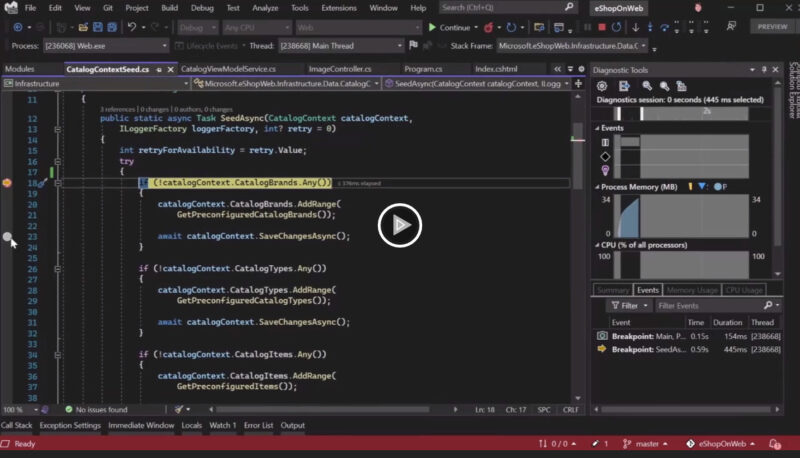Toggle the GC memory marker in Process Memory
The width and height of the screenshot is (800, 458).
tap(690, 187)
